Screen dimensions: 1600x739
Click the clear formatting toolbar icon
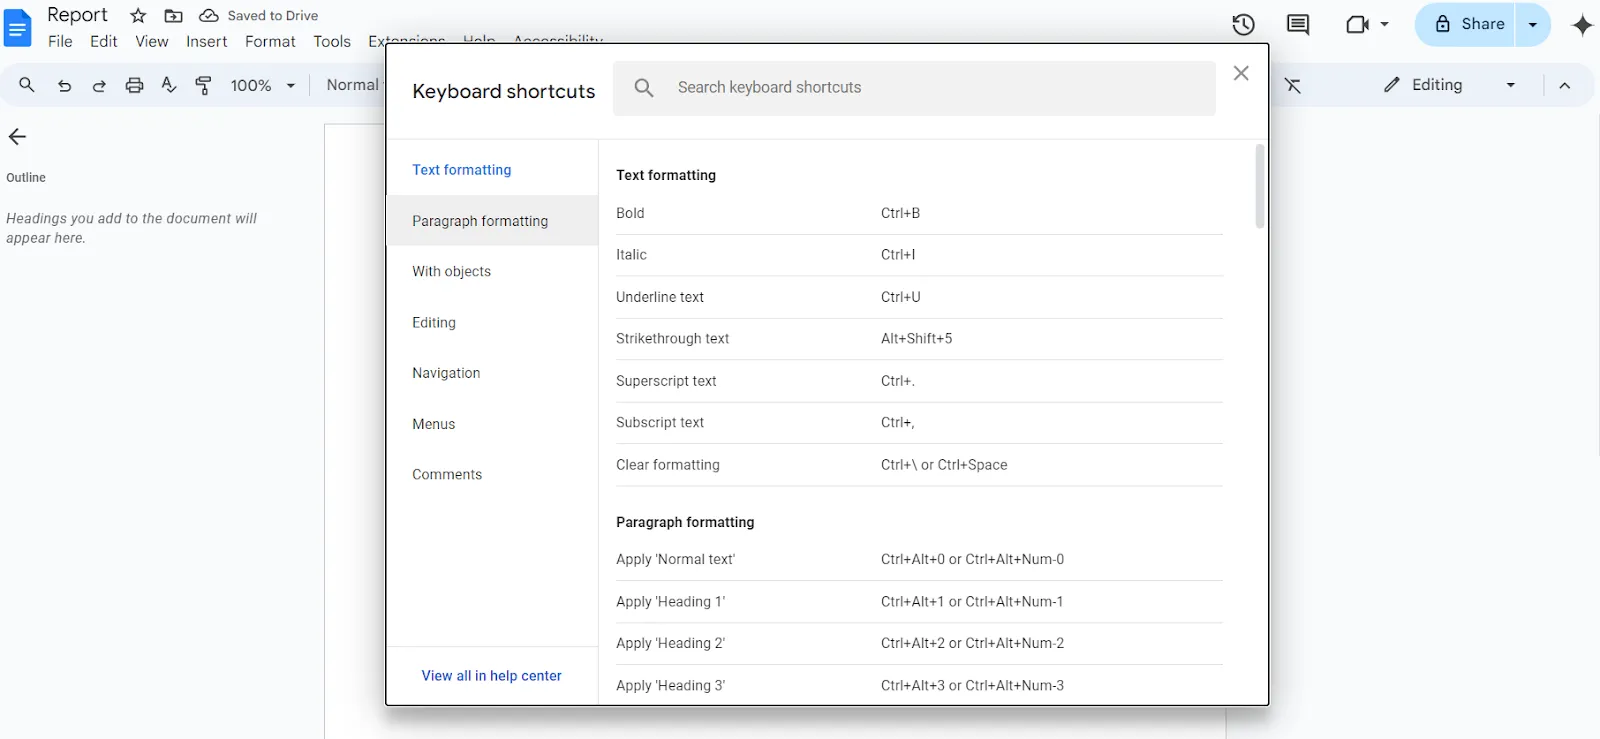coord(1293,86)
